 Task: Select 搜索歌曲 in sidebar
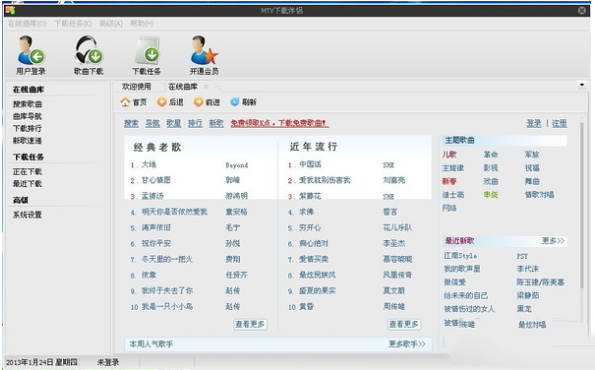point(27,104)
